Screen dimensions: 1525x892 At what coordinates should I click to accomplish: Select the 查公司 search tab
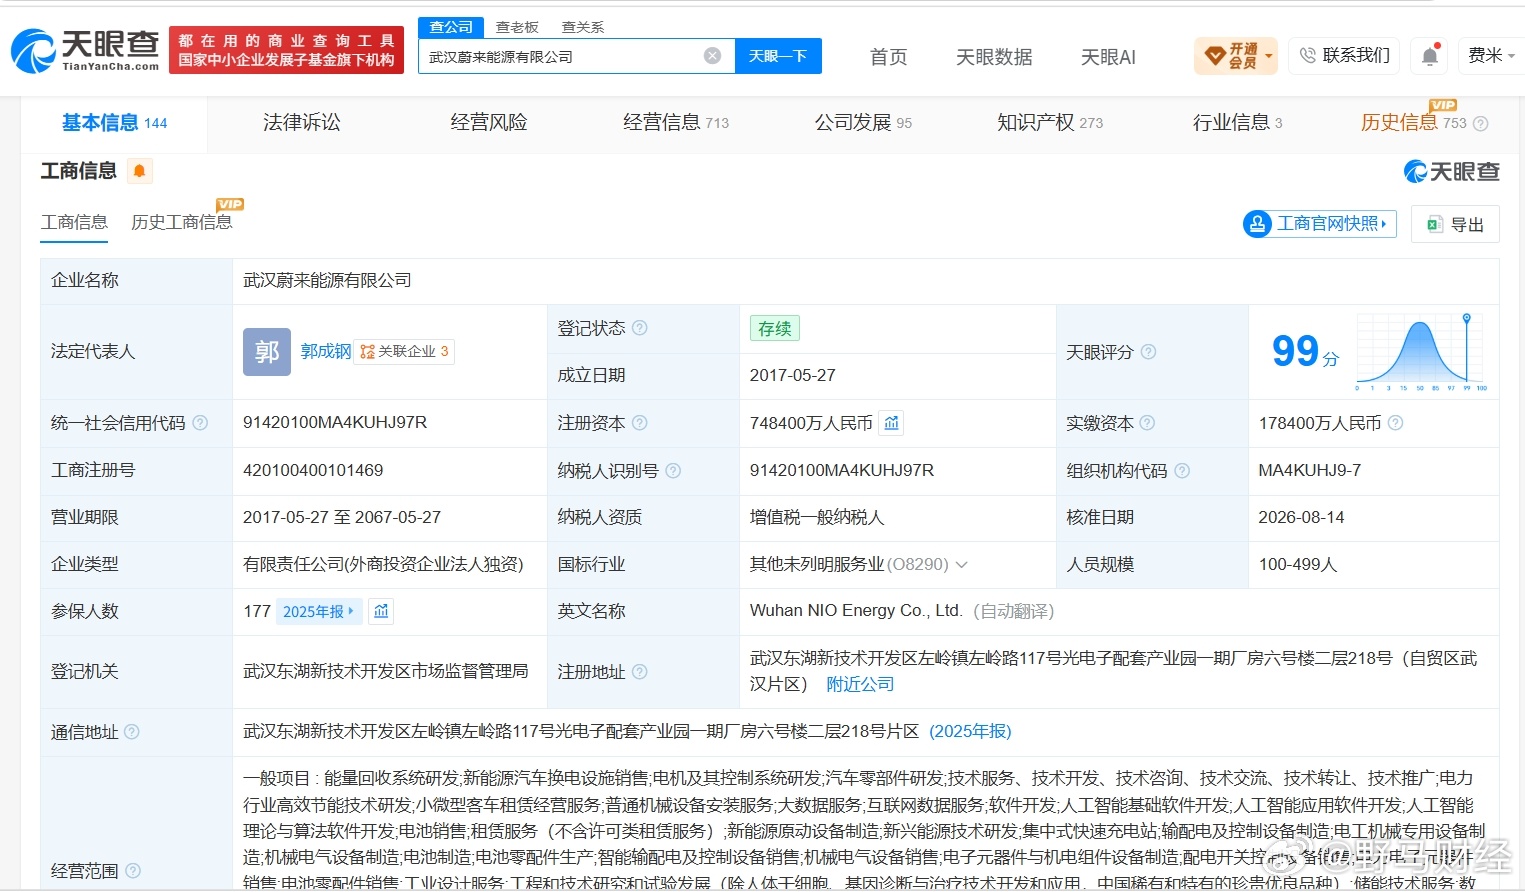451,27
